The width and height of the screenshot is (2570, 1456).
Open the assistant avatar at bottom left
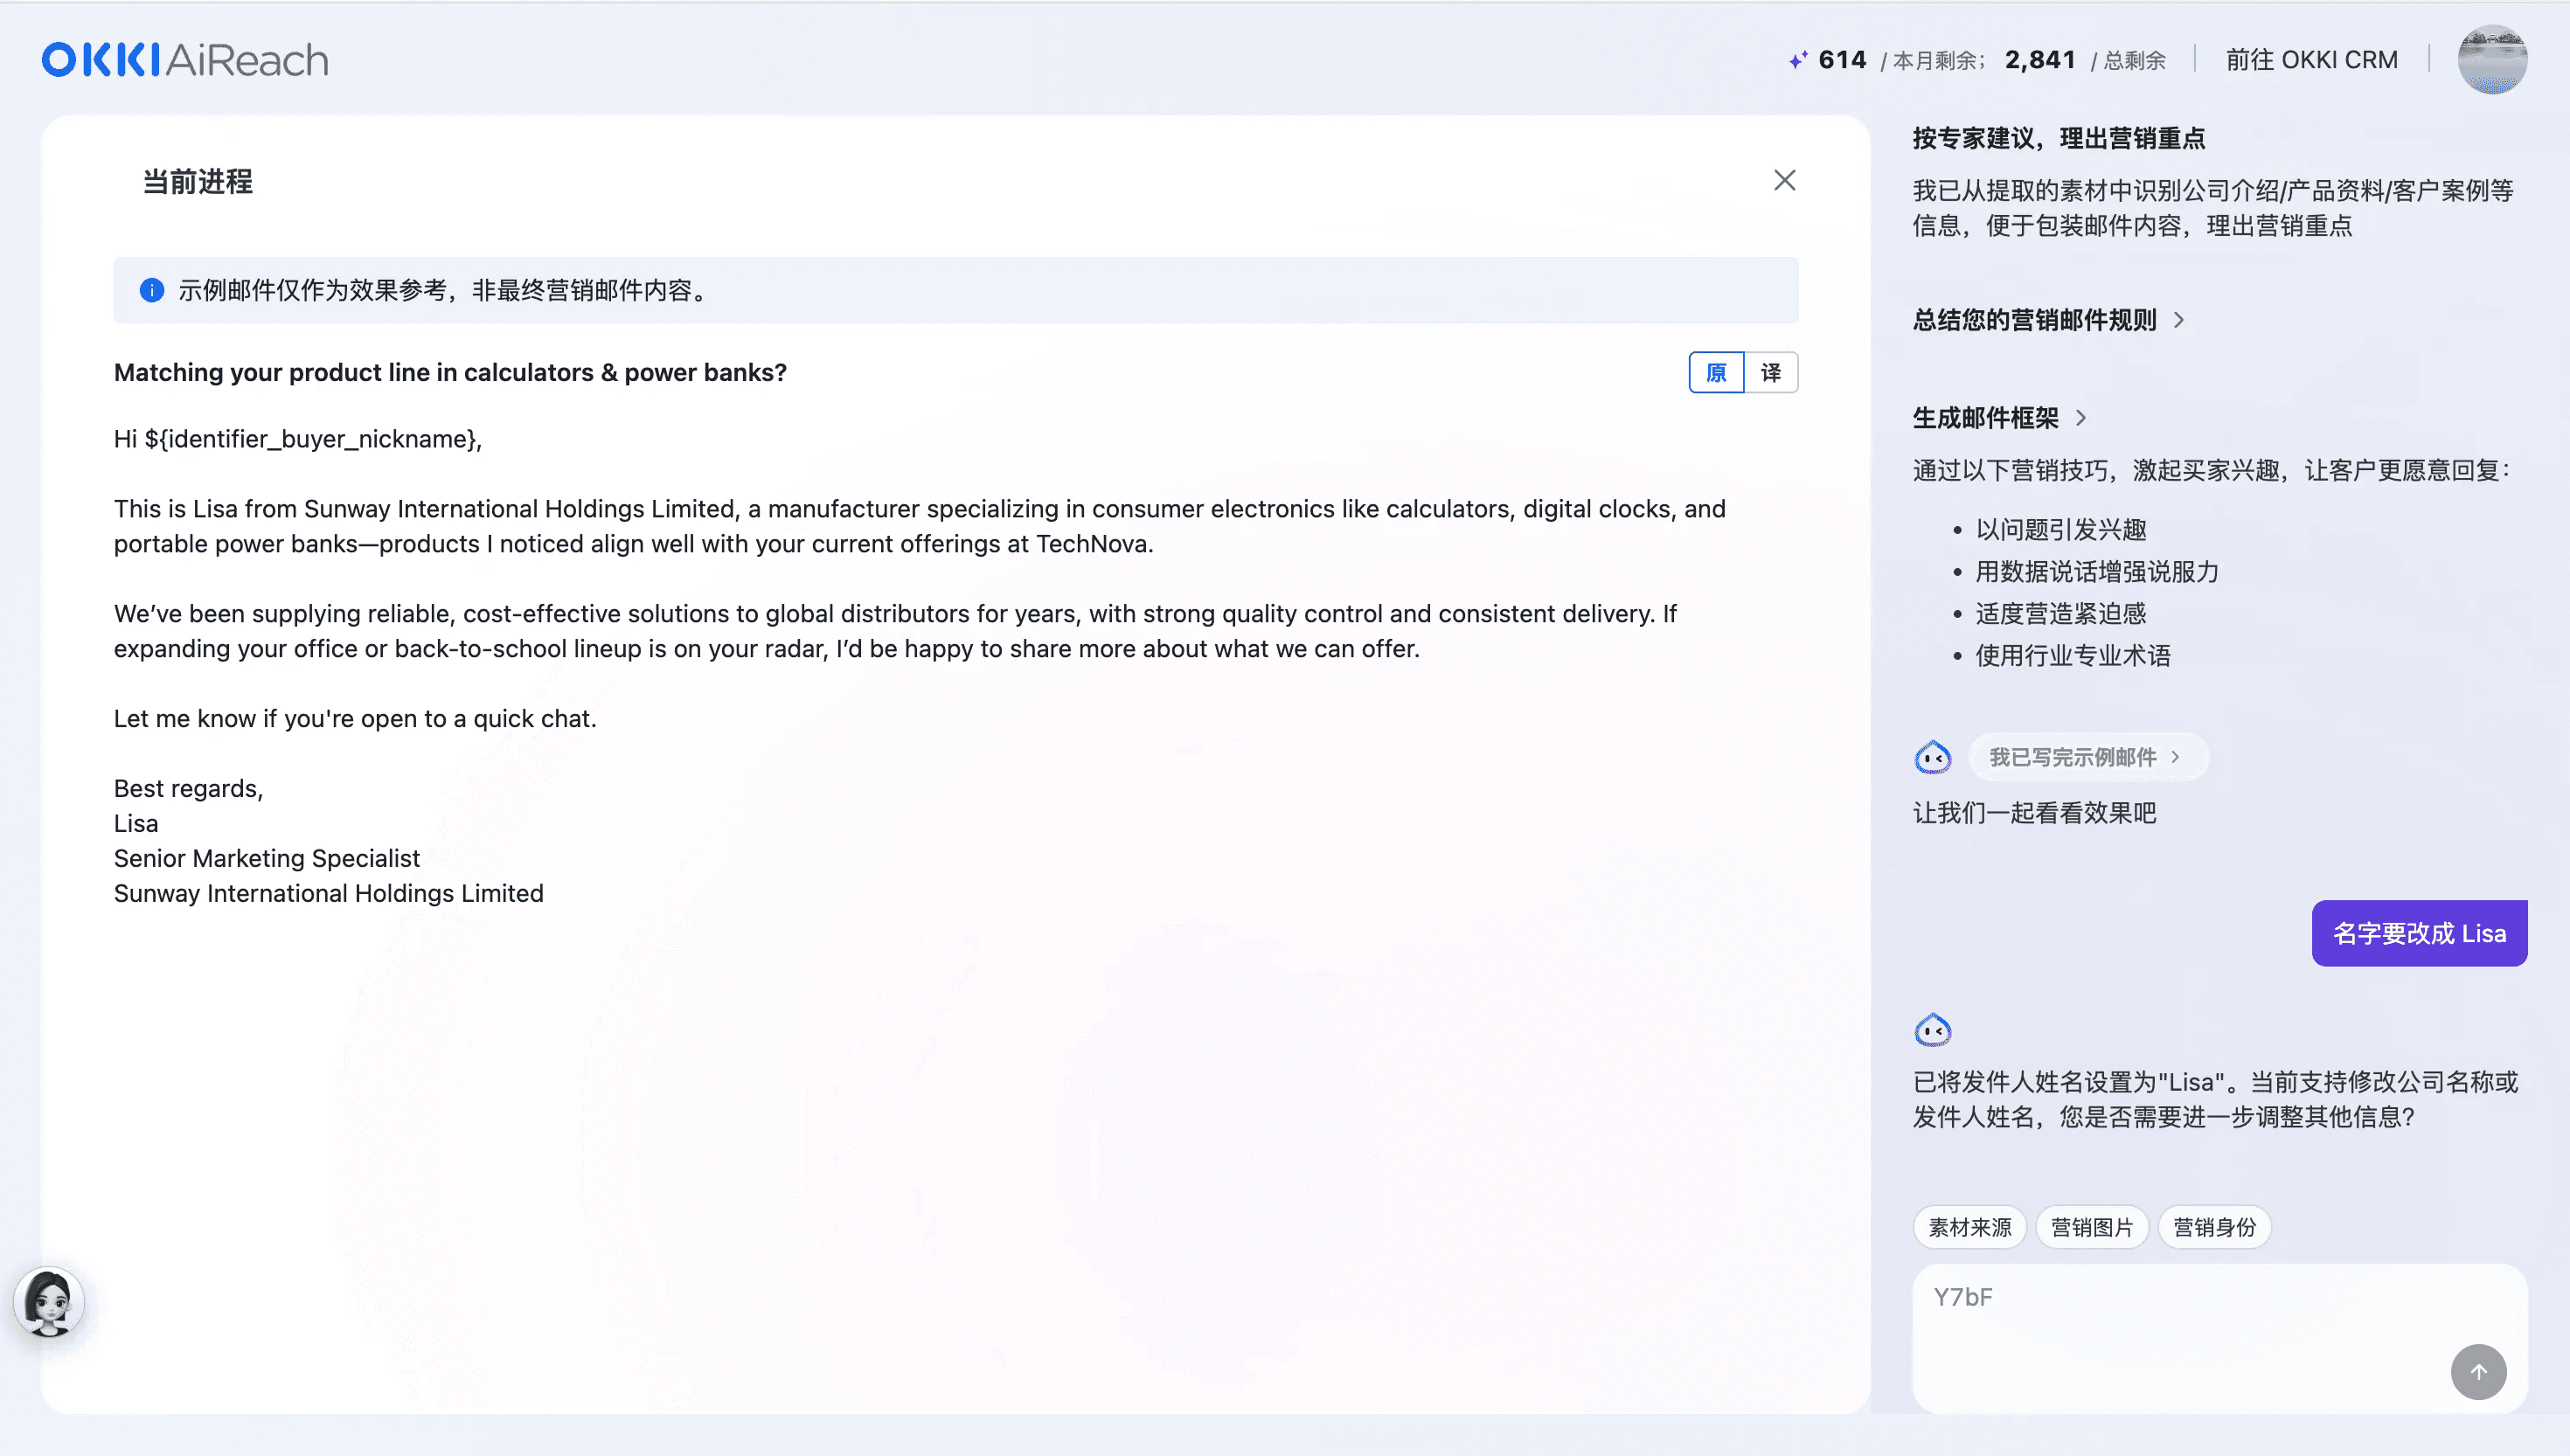tap(49, 1302)
